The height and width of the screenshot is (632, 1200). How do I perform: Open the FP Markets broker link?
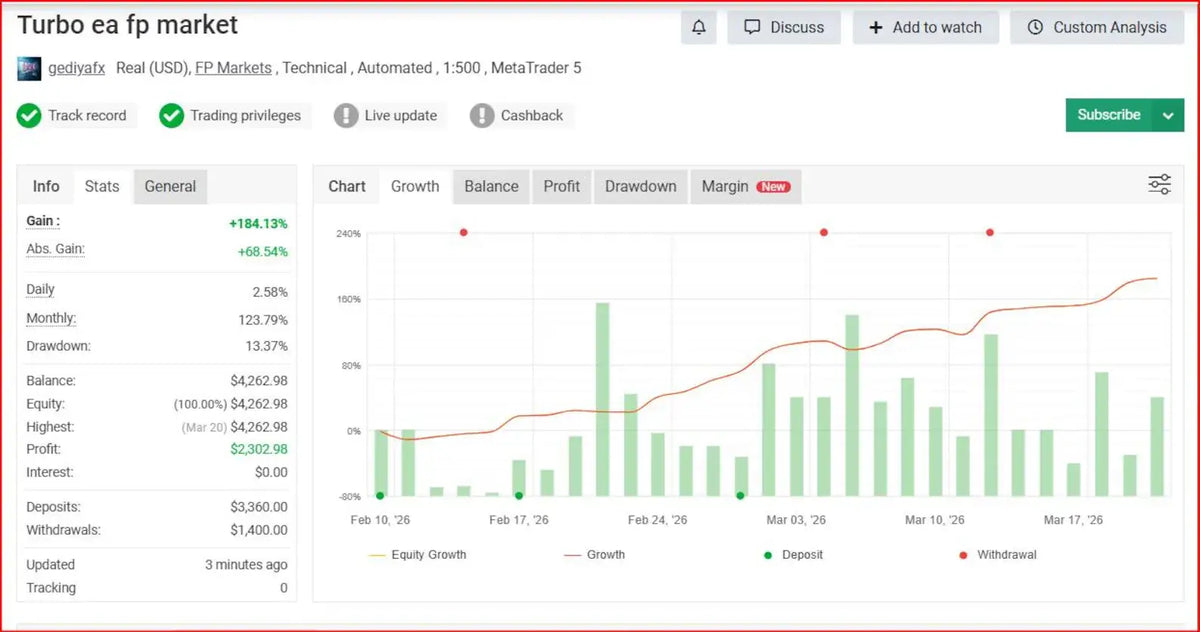pos(233,68)
